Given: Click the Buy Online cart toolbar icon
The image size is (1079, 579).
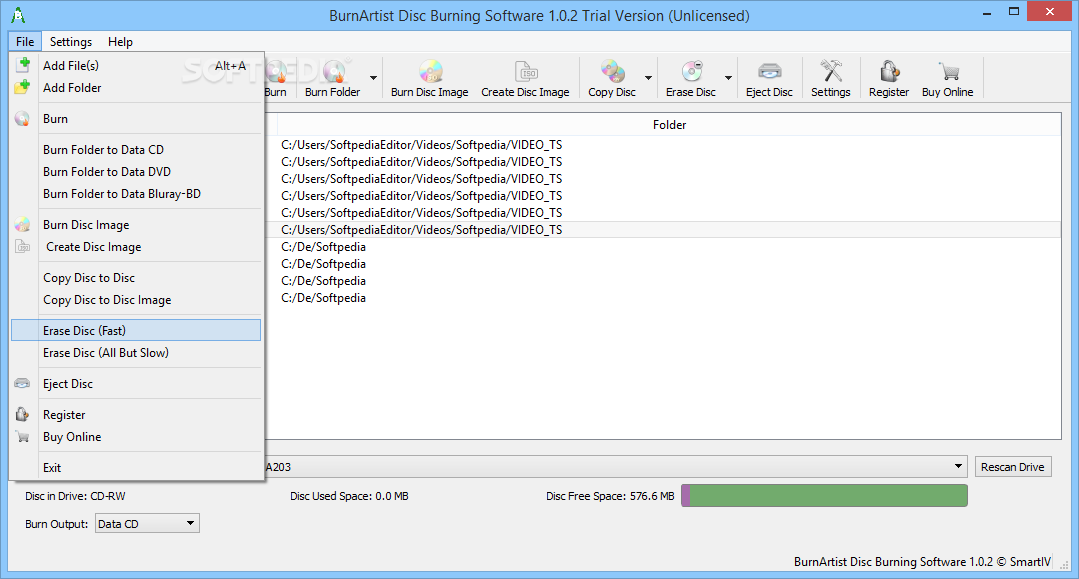Looking at the screenshot, I should (x=948, y=72).
